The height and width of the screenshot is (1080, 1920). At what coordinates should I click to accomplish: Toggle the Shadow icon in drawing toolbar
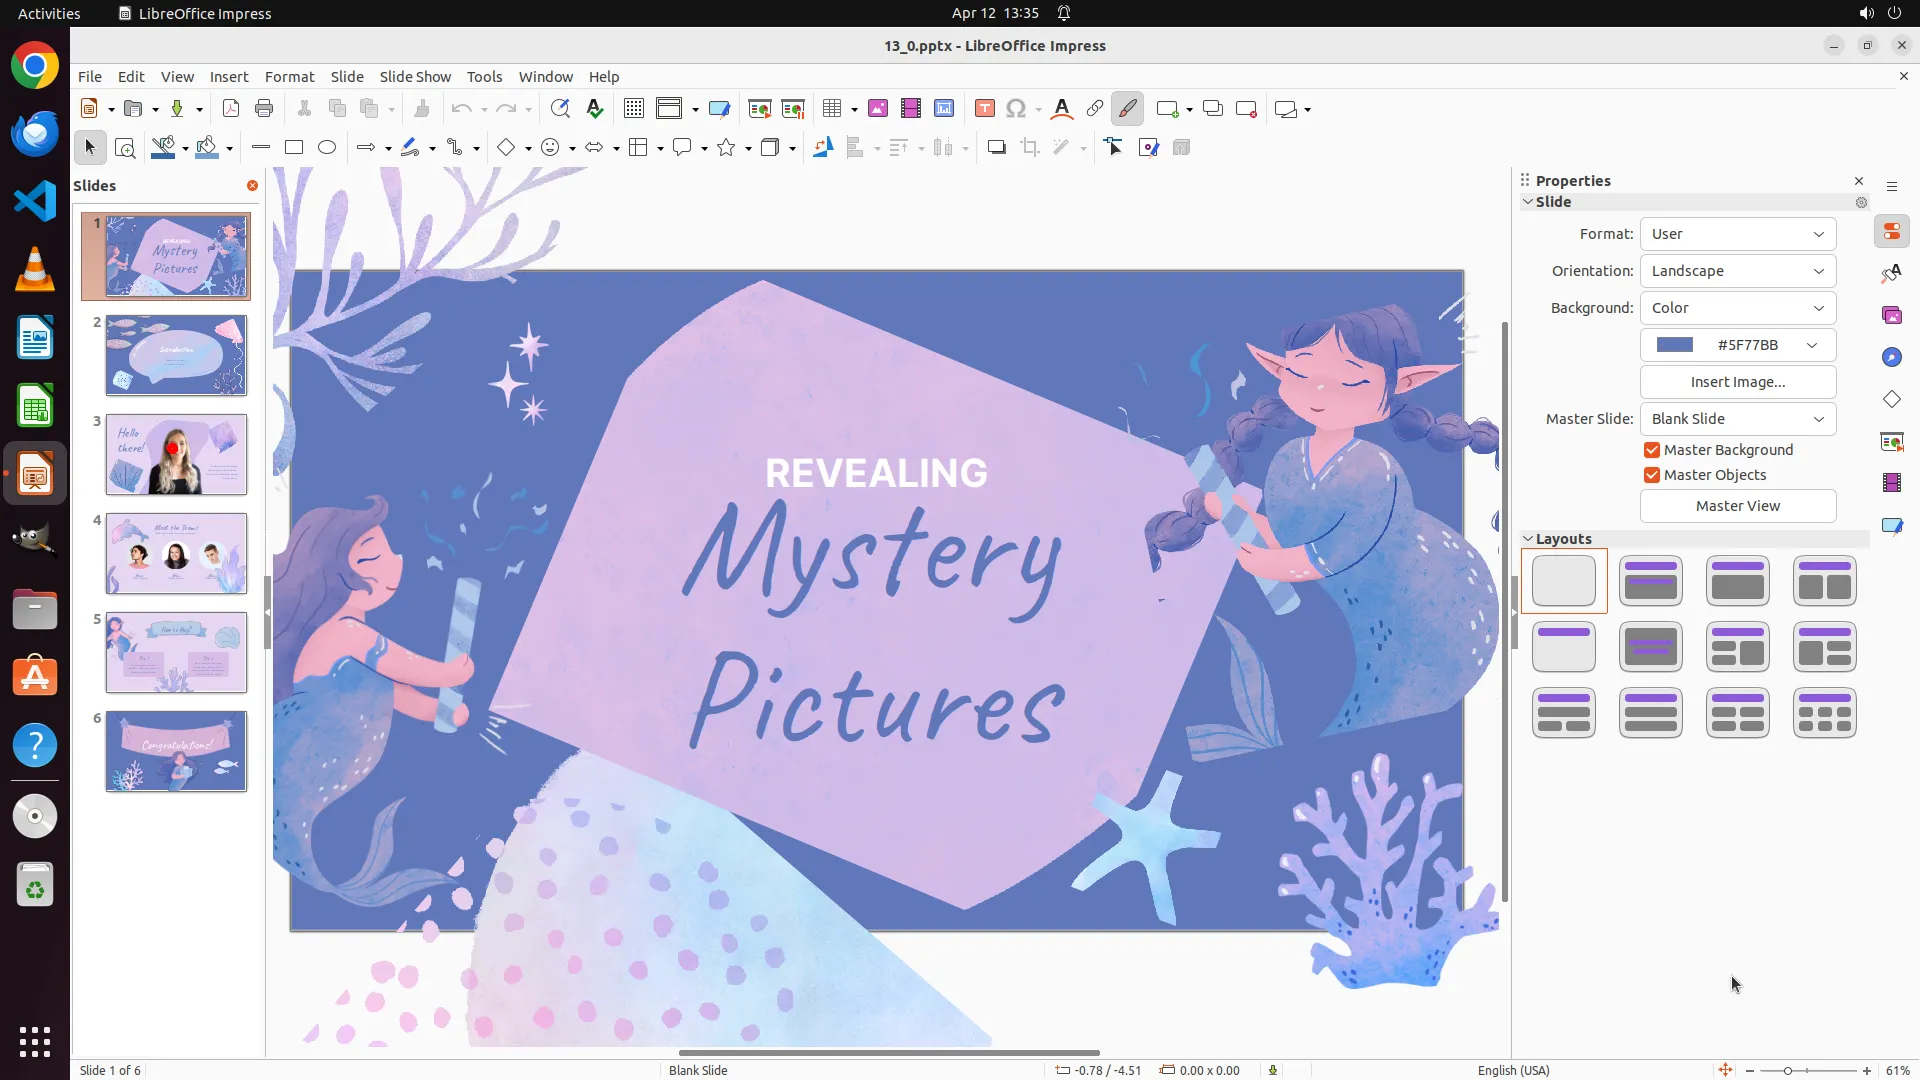tap(996, 148)
